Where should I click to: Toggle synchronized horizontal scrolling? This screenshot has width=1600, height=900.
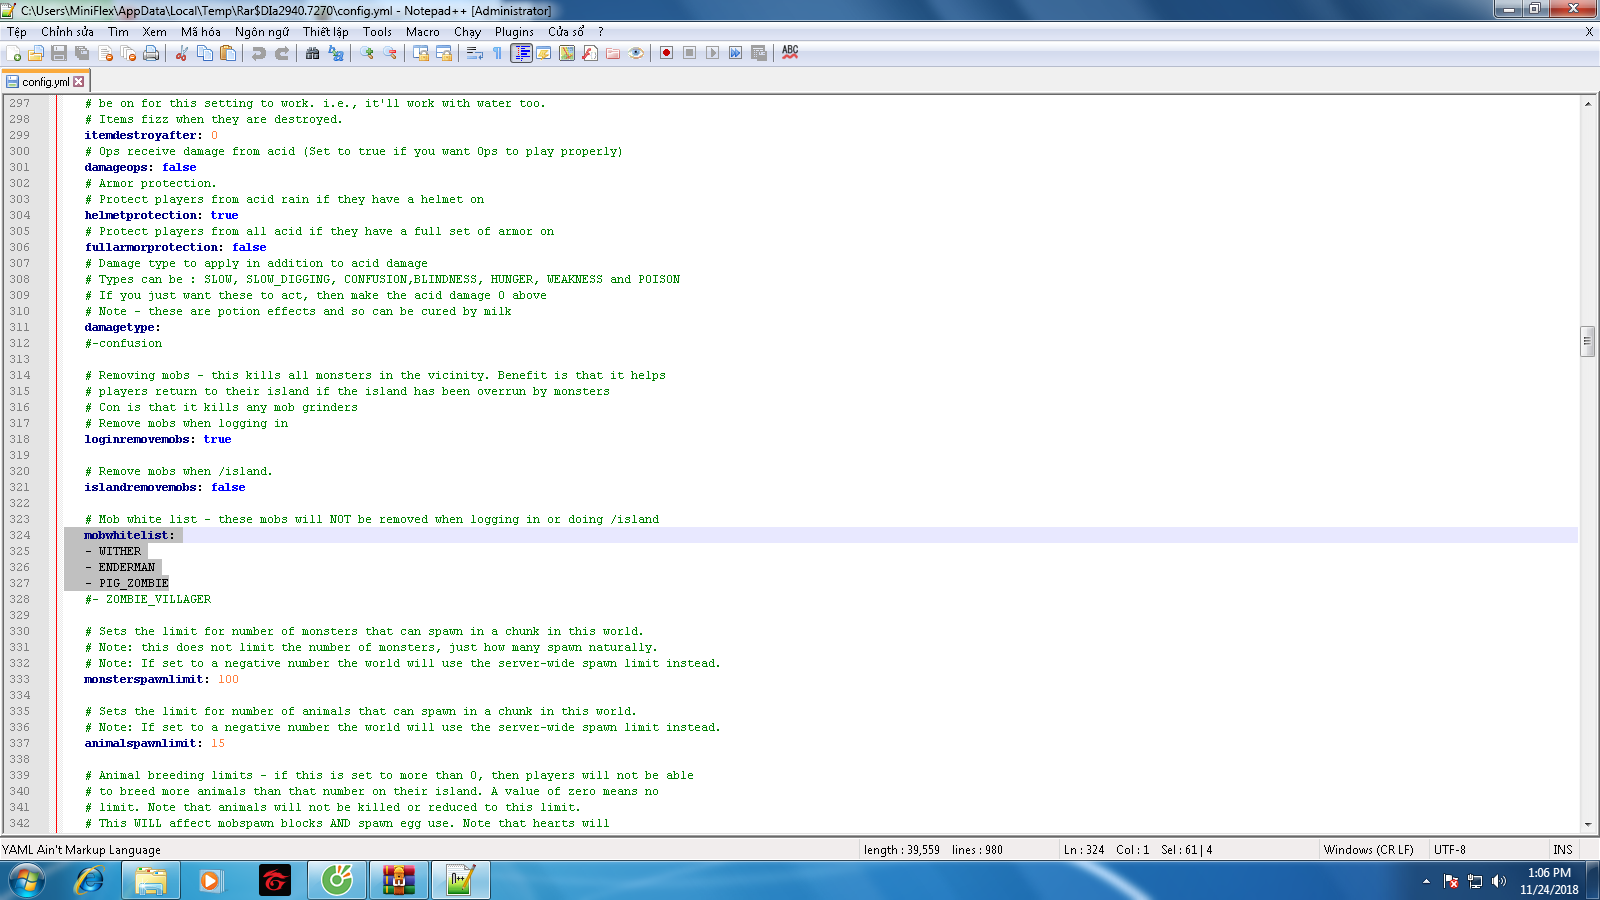tap(444, 53)
